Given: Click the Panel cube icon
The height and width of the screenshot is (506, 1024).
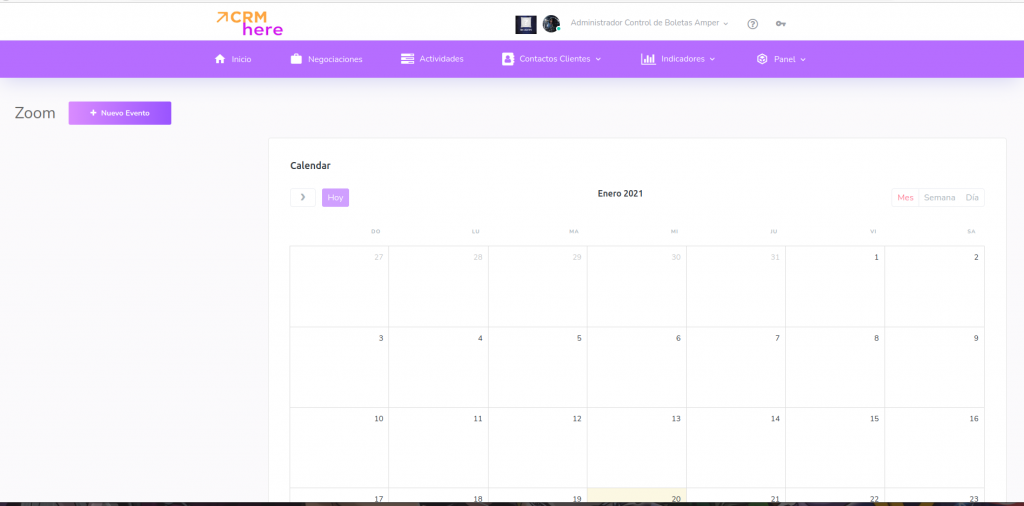Looking at the screenshot, I should 761,59.
